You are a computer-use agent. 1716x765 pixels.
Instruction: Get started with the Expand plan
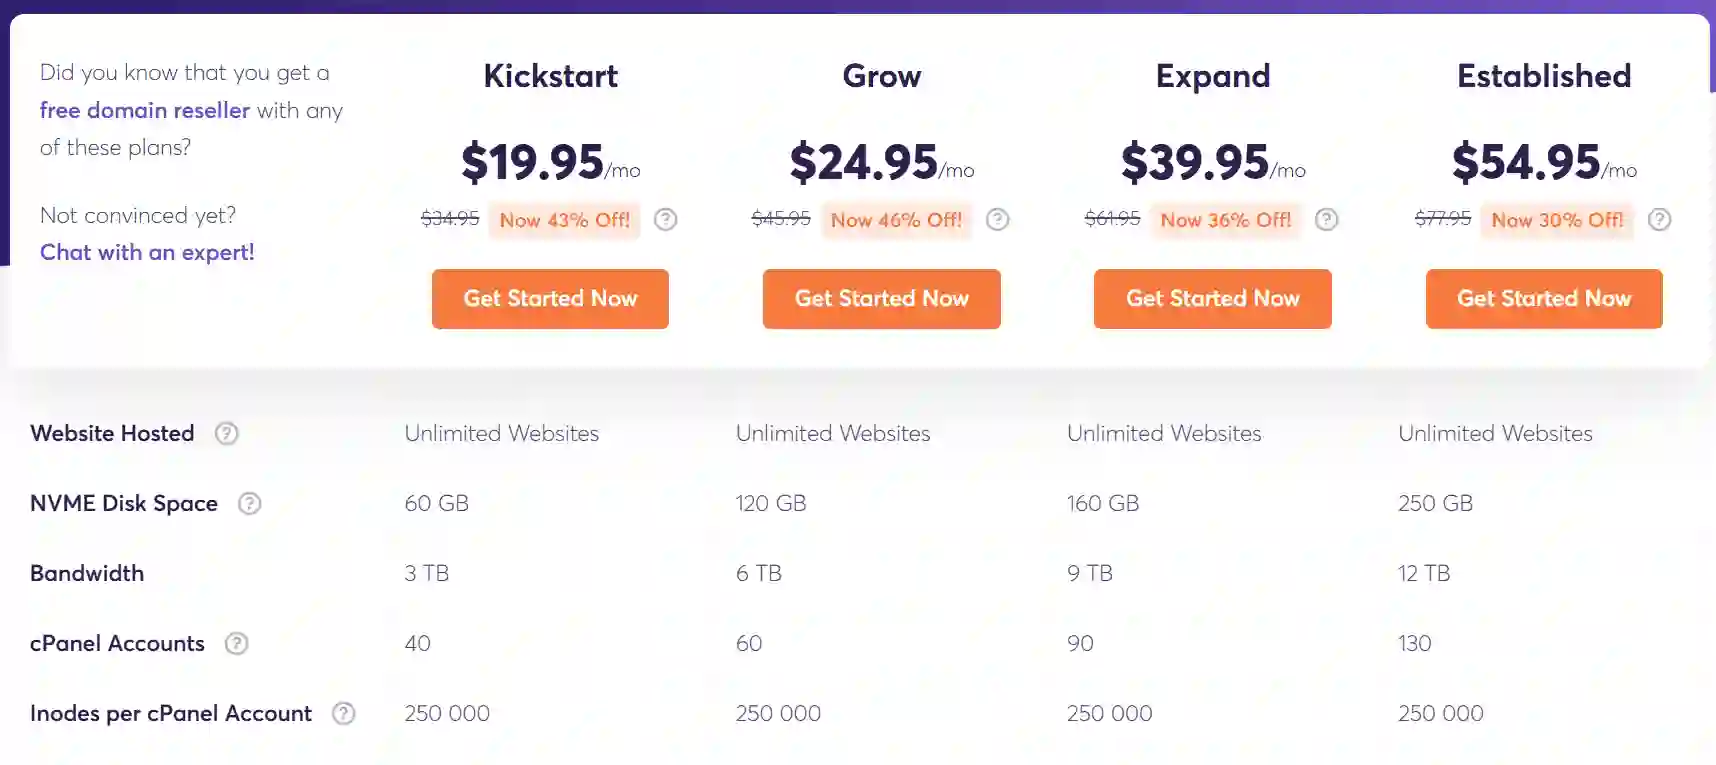click(x=1212, y=298)
